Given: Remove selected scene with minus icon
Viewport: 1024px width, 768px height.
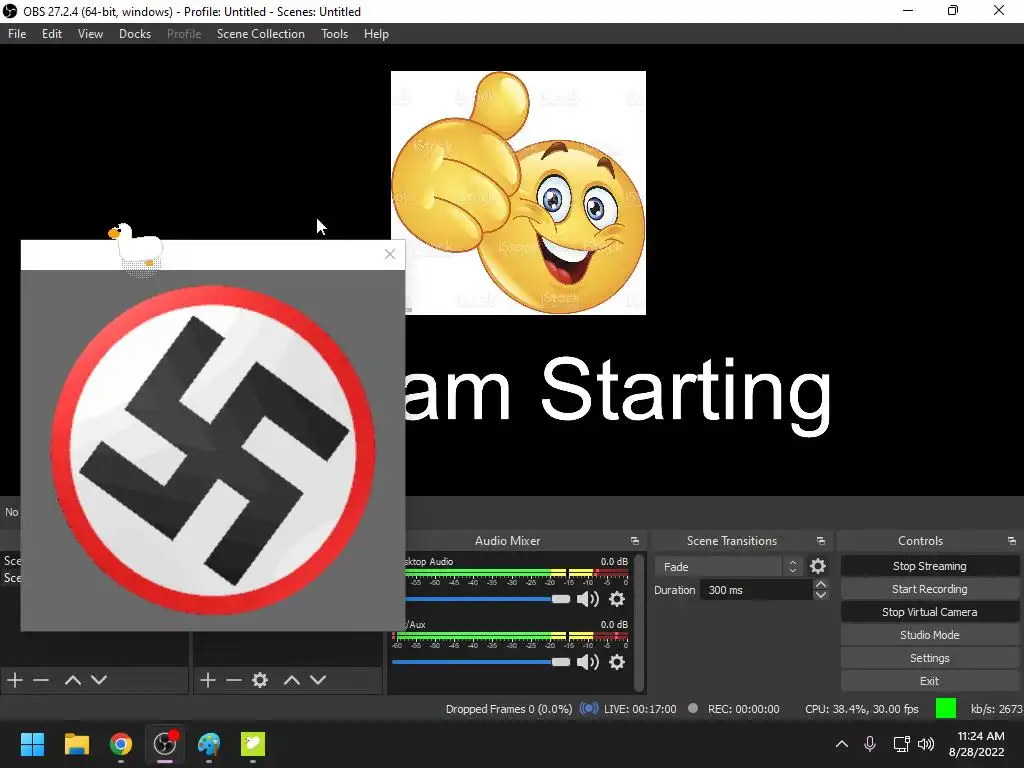Looking at the screenshot, I should point(41,680).
